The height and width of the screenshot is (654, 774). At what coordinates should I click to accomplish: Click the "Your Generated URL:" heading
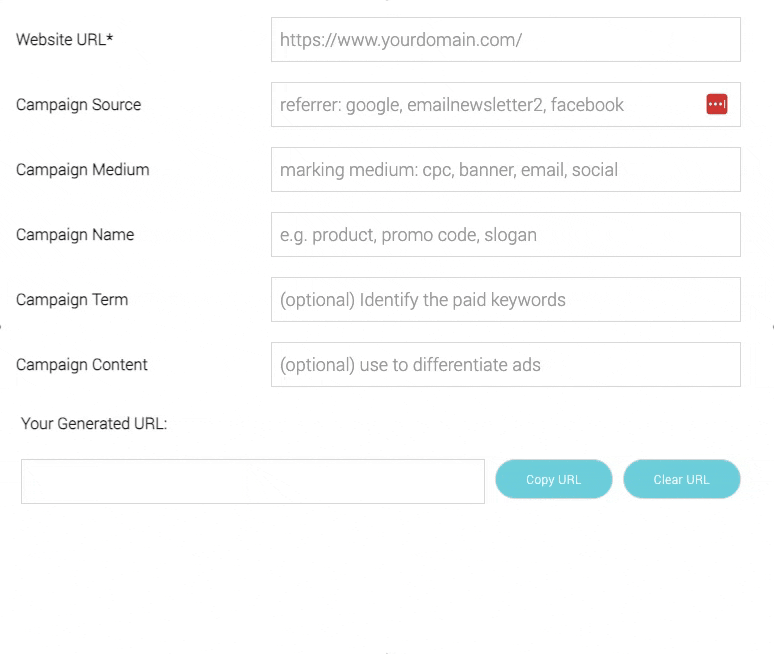coord(94,424)
